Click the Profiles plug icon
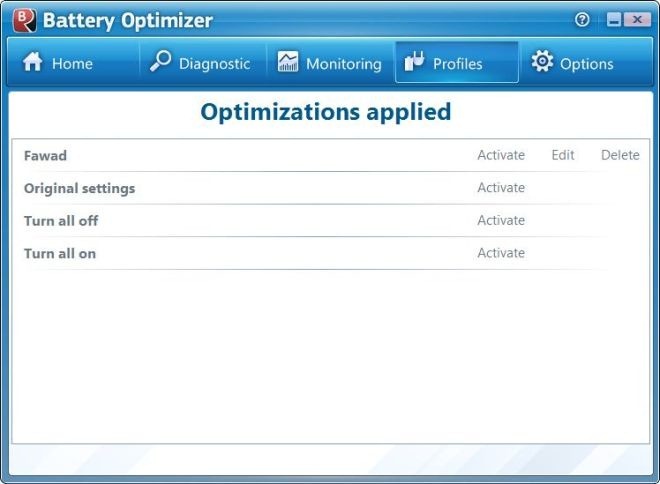Image resolution: width=660 pixels, height=484 pixels. (415, 61)
